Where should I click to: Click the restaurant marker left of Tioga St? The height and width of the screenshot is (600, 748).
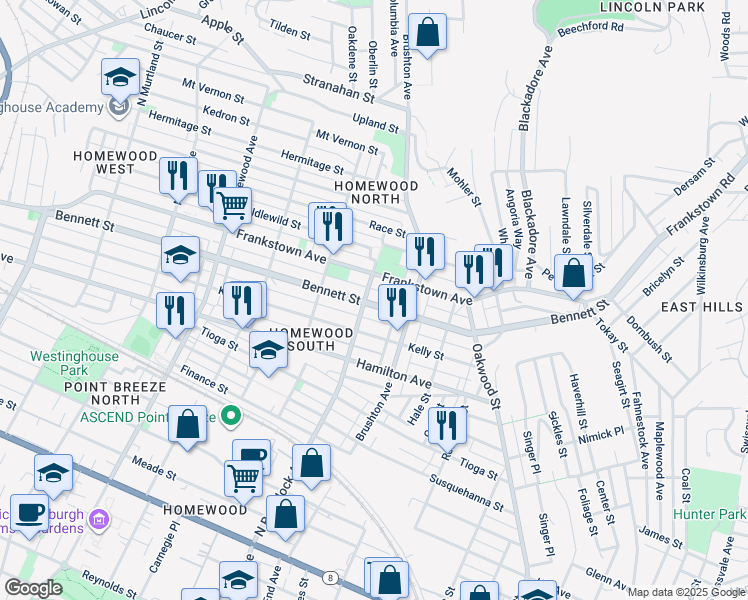tap(175, 310)
